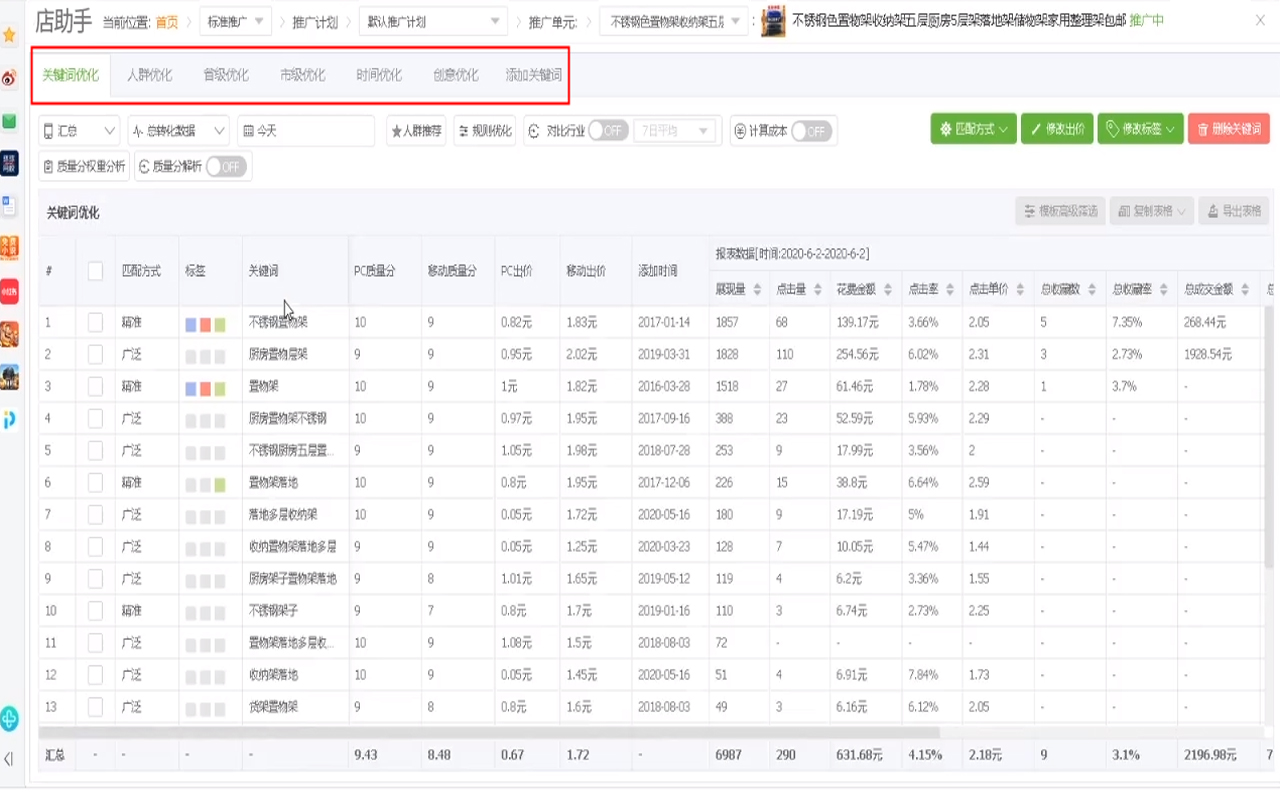1280x800 pixels.
Task: Open 汇总 device dropdown
Action: coord(79,131)
